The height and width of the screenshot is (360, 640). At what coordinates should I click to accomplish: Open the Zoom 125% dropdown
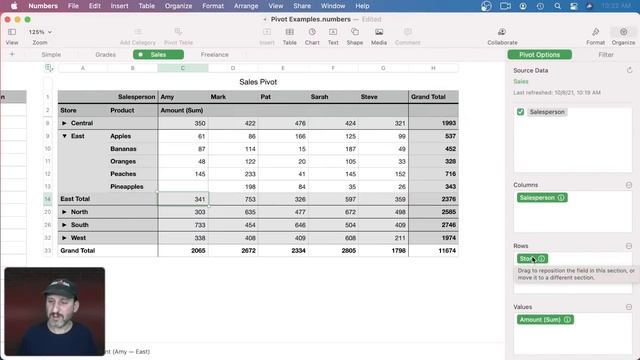point(40,32)
